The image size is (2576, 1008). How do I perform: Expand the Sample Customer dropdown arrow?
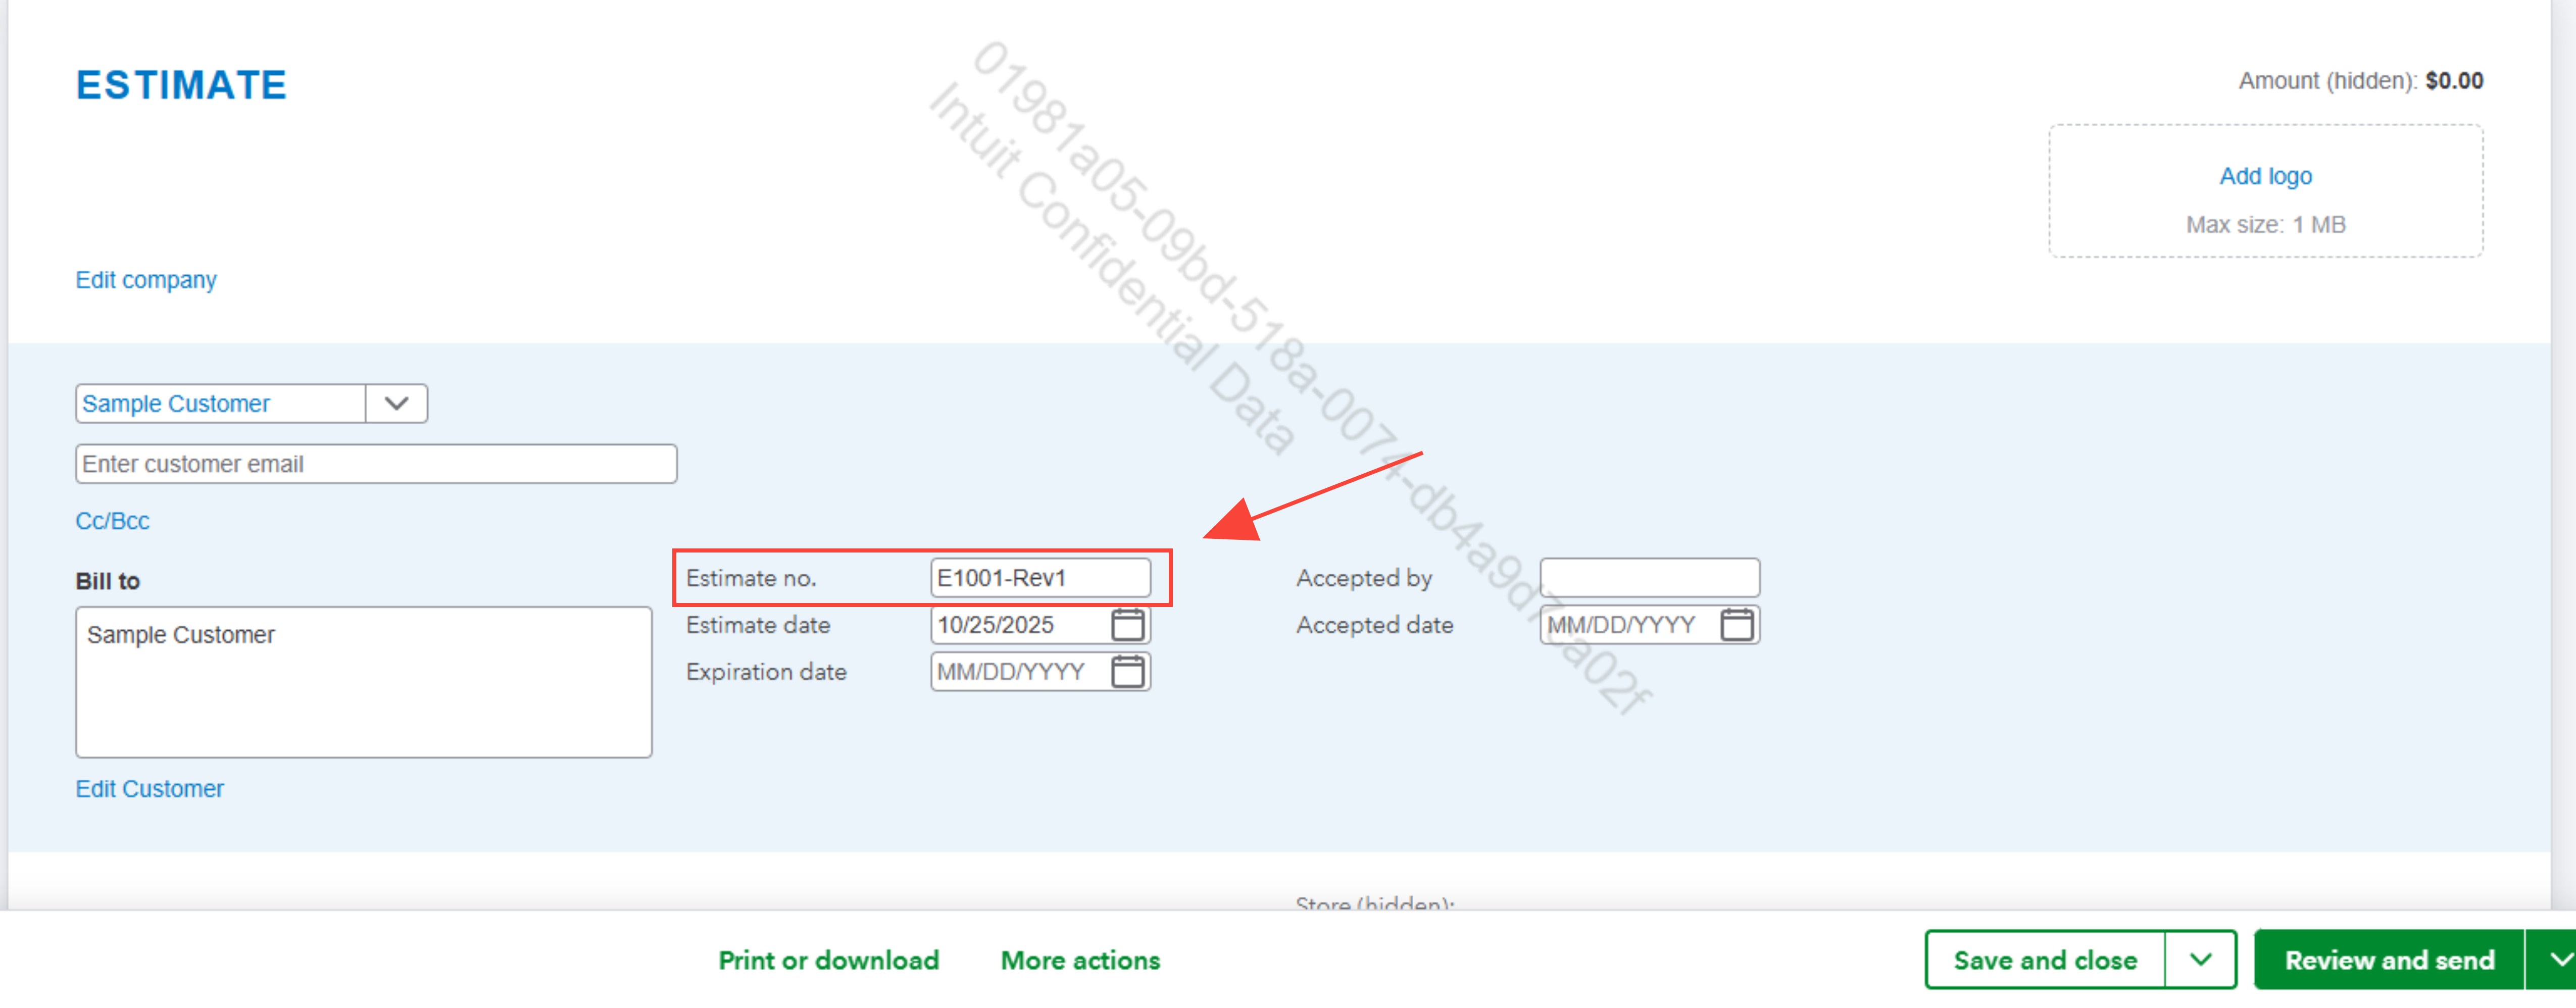pos(396,404)
